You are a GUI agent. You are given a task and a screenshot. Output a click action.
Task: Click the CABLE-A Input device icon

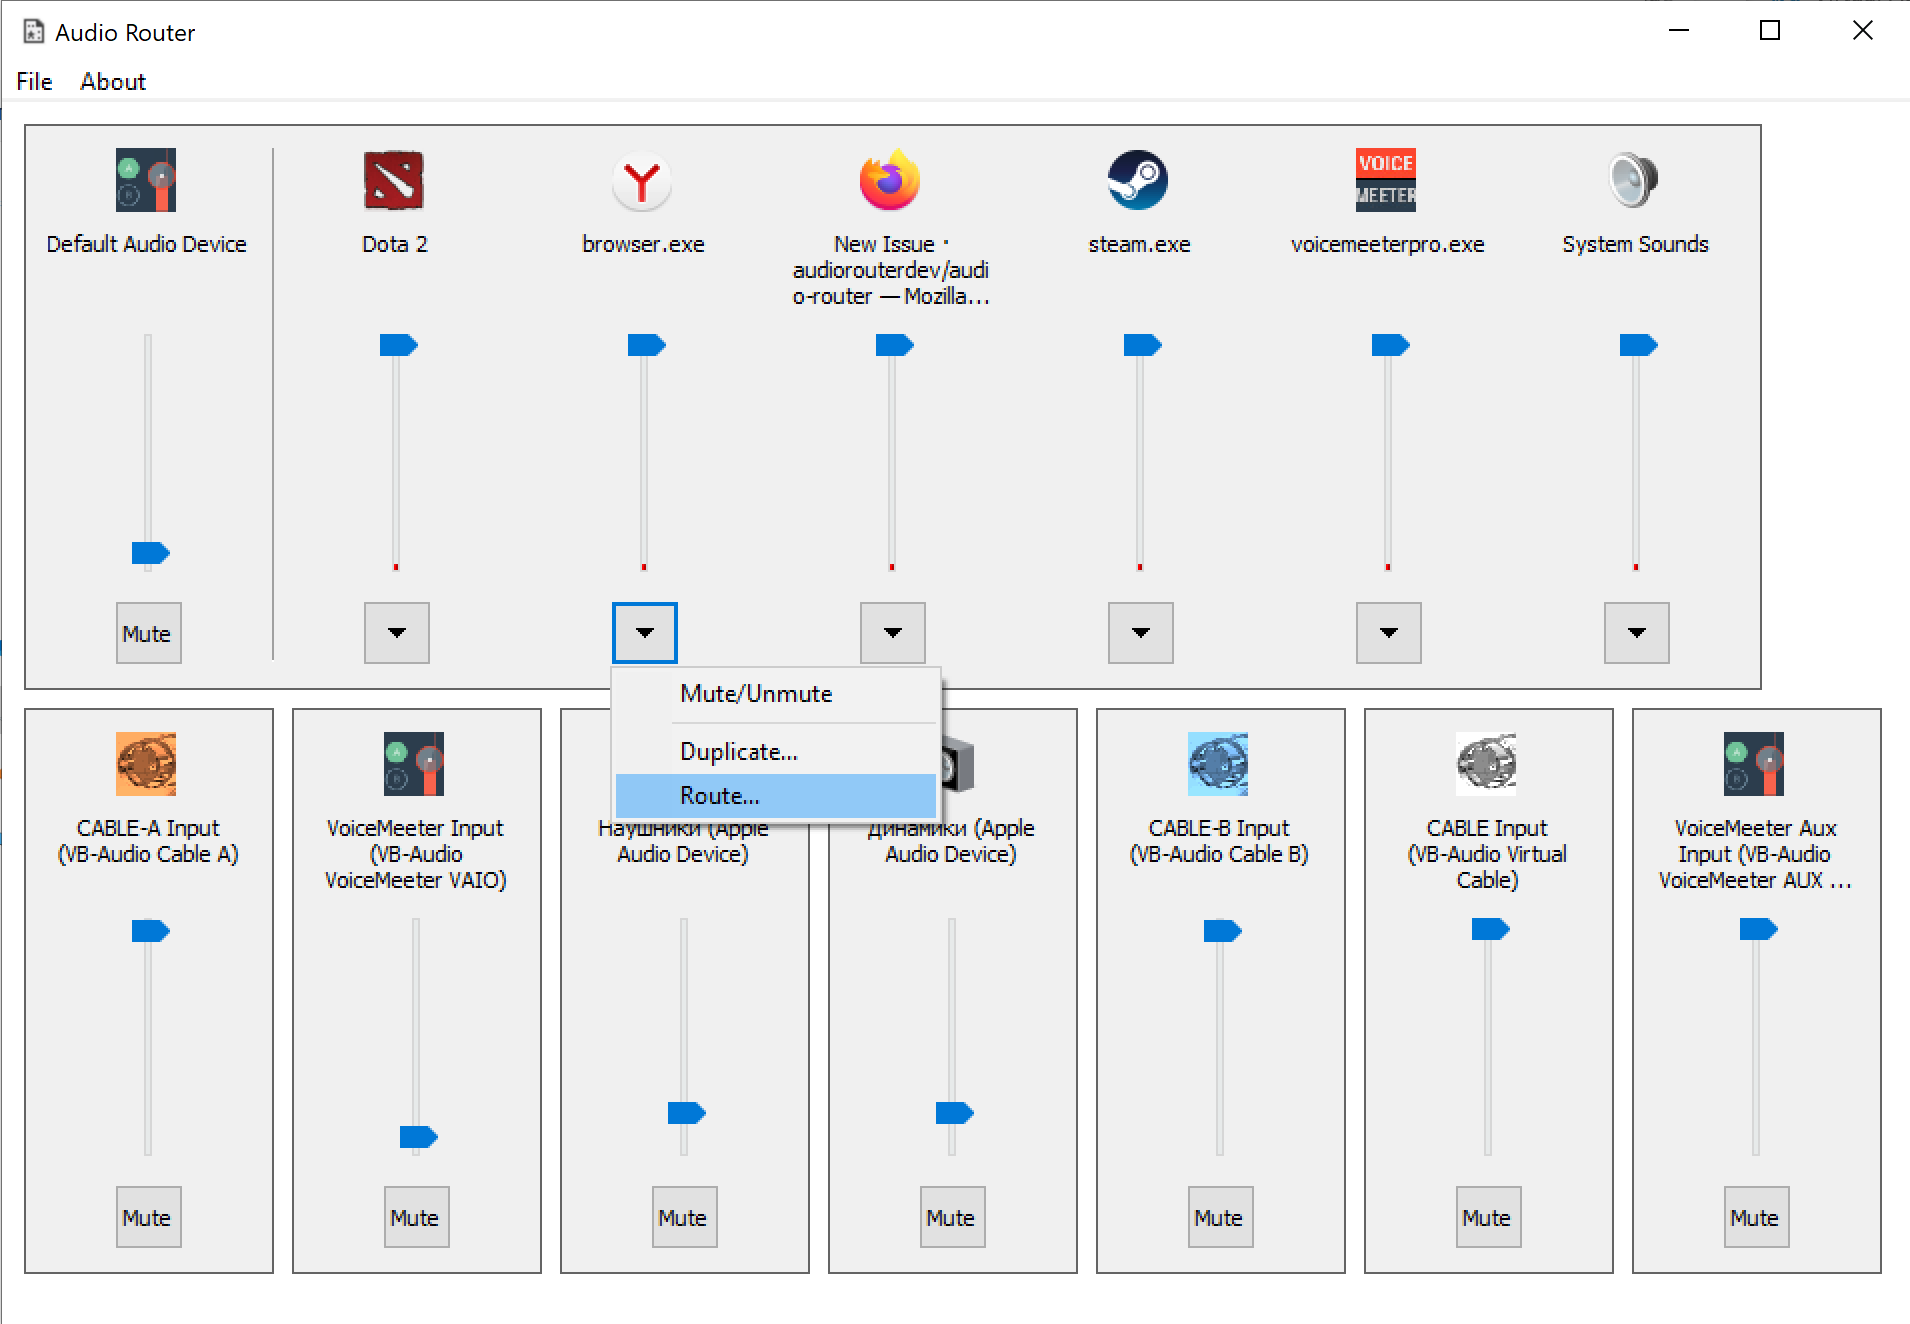pyautogui.click(x=147, y=765)
